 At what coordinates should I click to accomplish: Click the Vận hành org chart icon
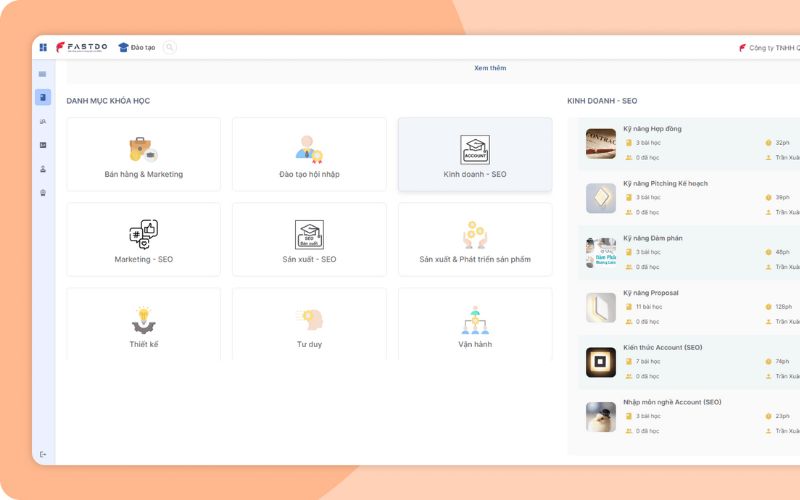(x=475, y=320)
